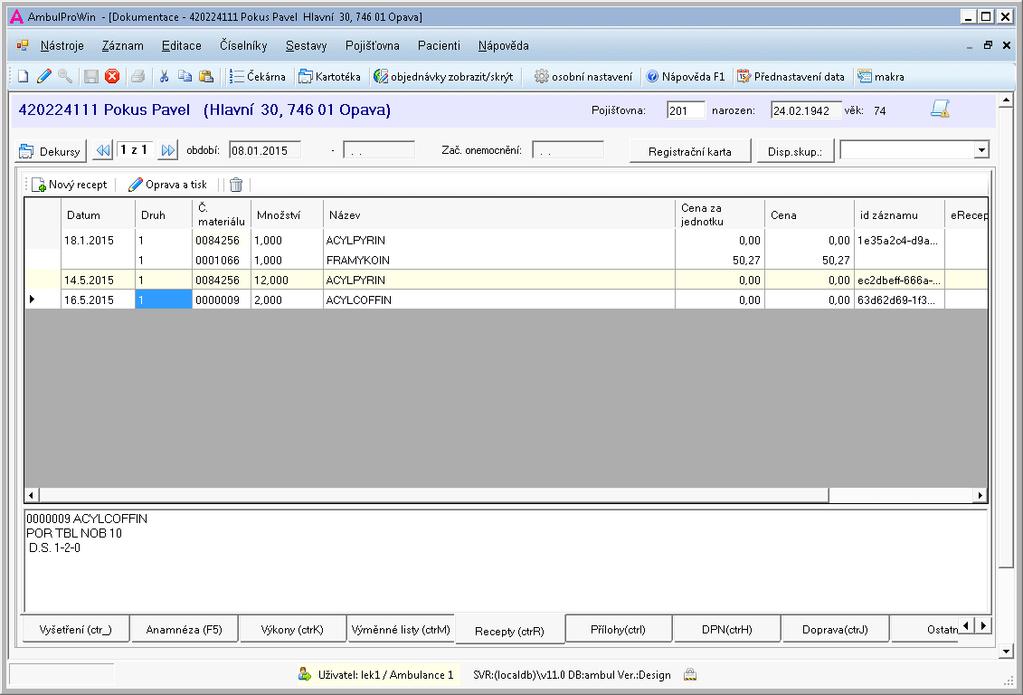
Task: Click the blue pencil edit icon in main toolbar
Action: coord(44,76)
